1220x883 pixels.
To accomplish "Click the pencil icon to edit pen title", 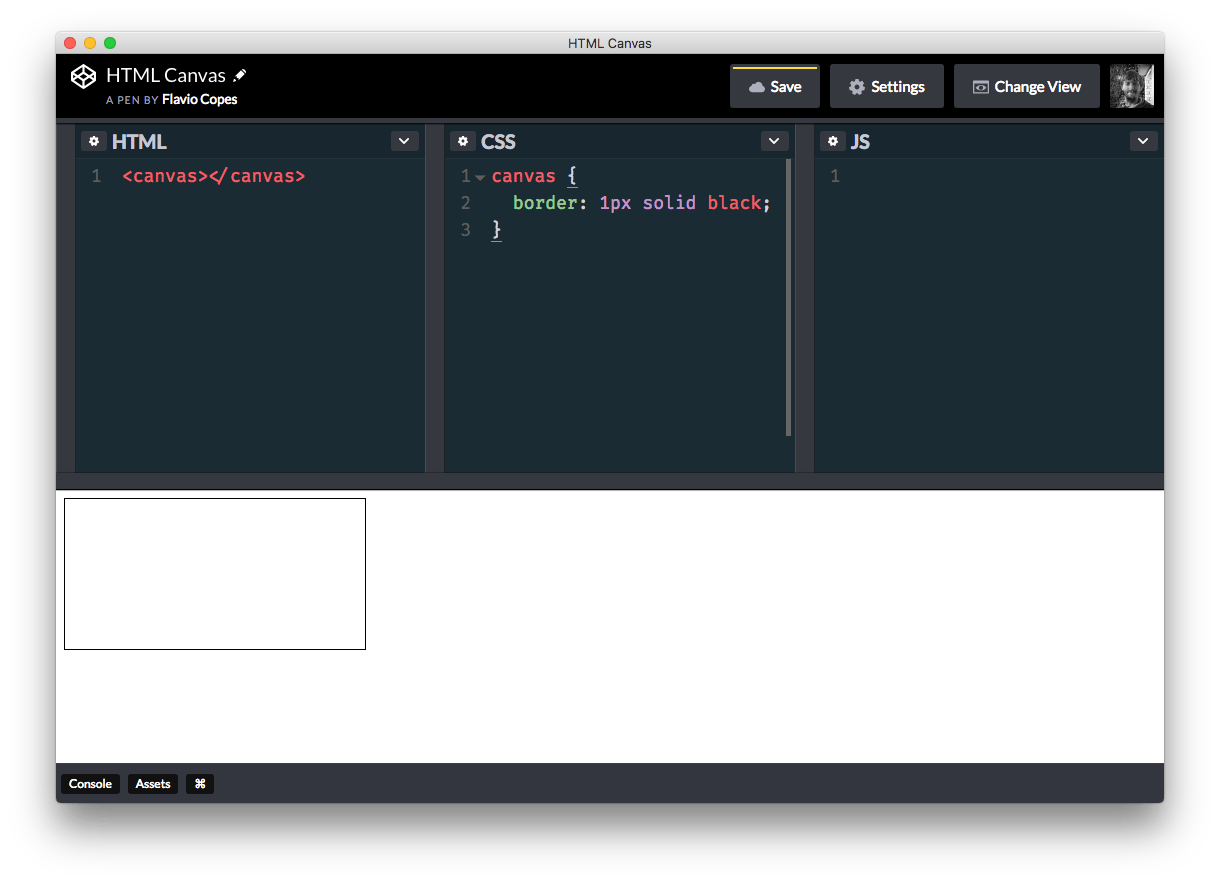I will [x=240, y=76].
